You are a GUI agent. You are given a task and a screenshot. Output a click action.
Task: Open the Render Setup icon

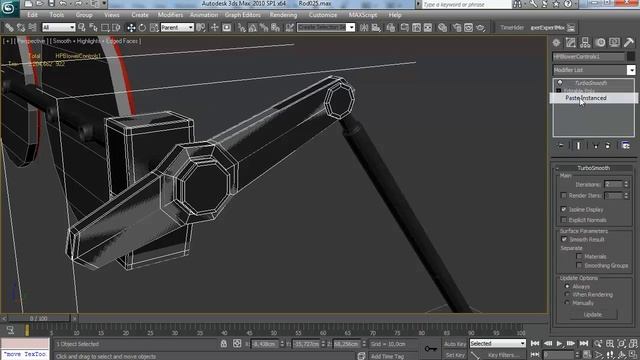click(x=457, y=27)
